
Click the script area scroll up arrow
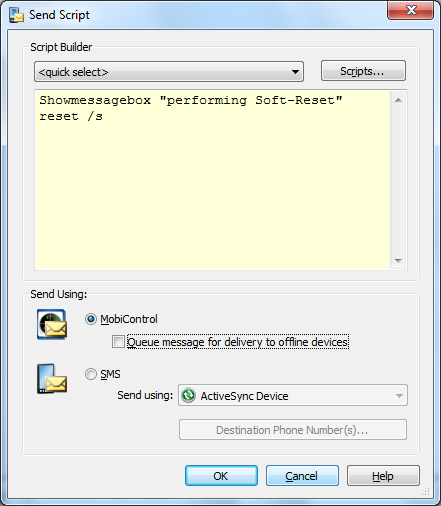pos(398,100)
